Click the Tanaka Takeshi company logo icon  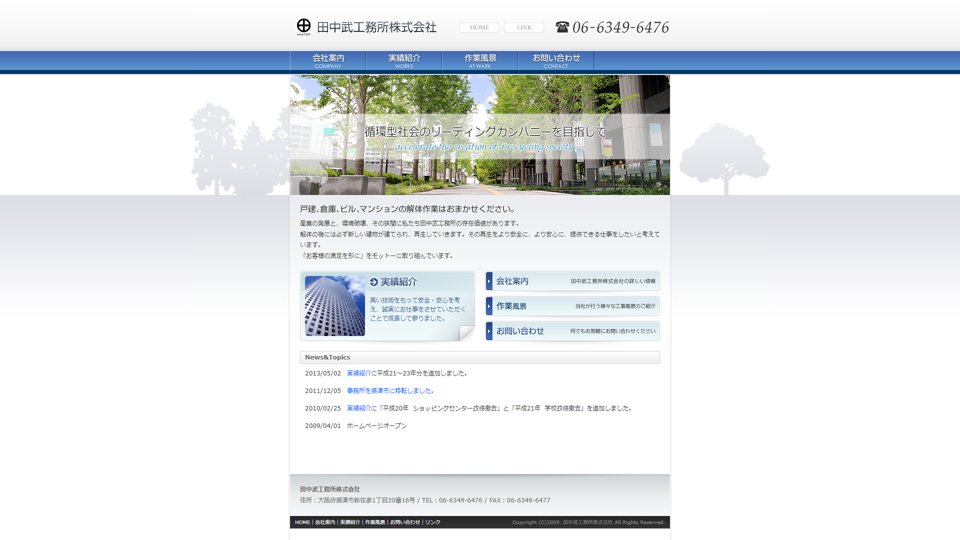(x=304, y=26)
